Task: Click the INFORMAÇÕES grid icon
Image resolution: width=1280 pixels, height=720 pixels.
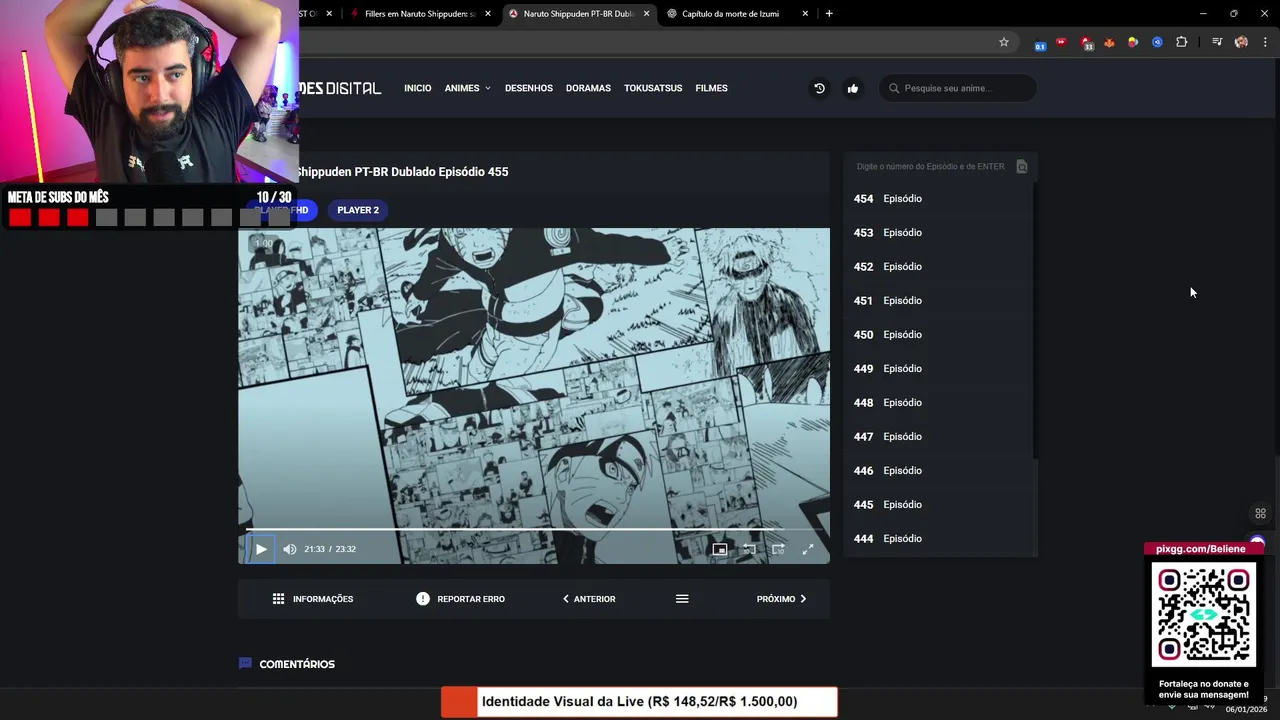Action: (x=278, y=599)
